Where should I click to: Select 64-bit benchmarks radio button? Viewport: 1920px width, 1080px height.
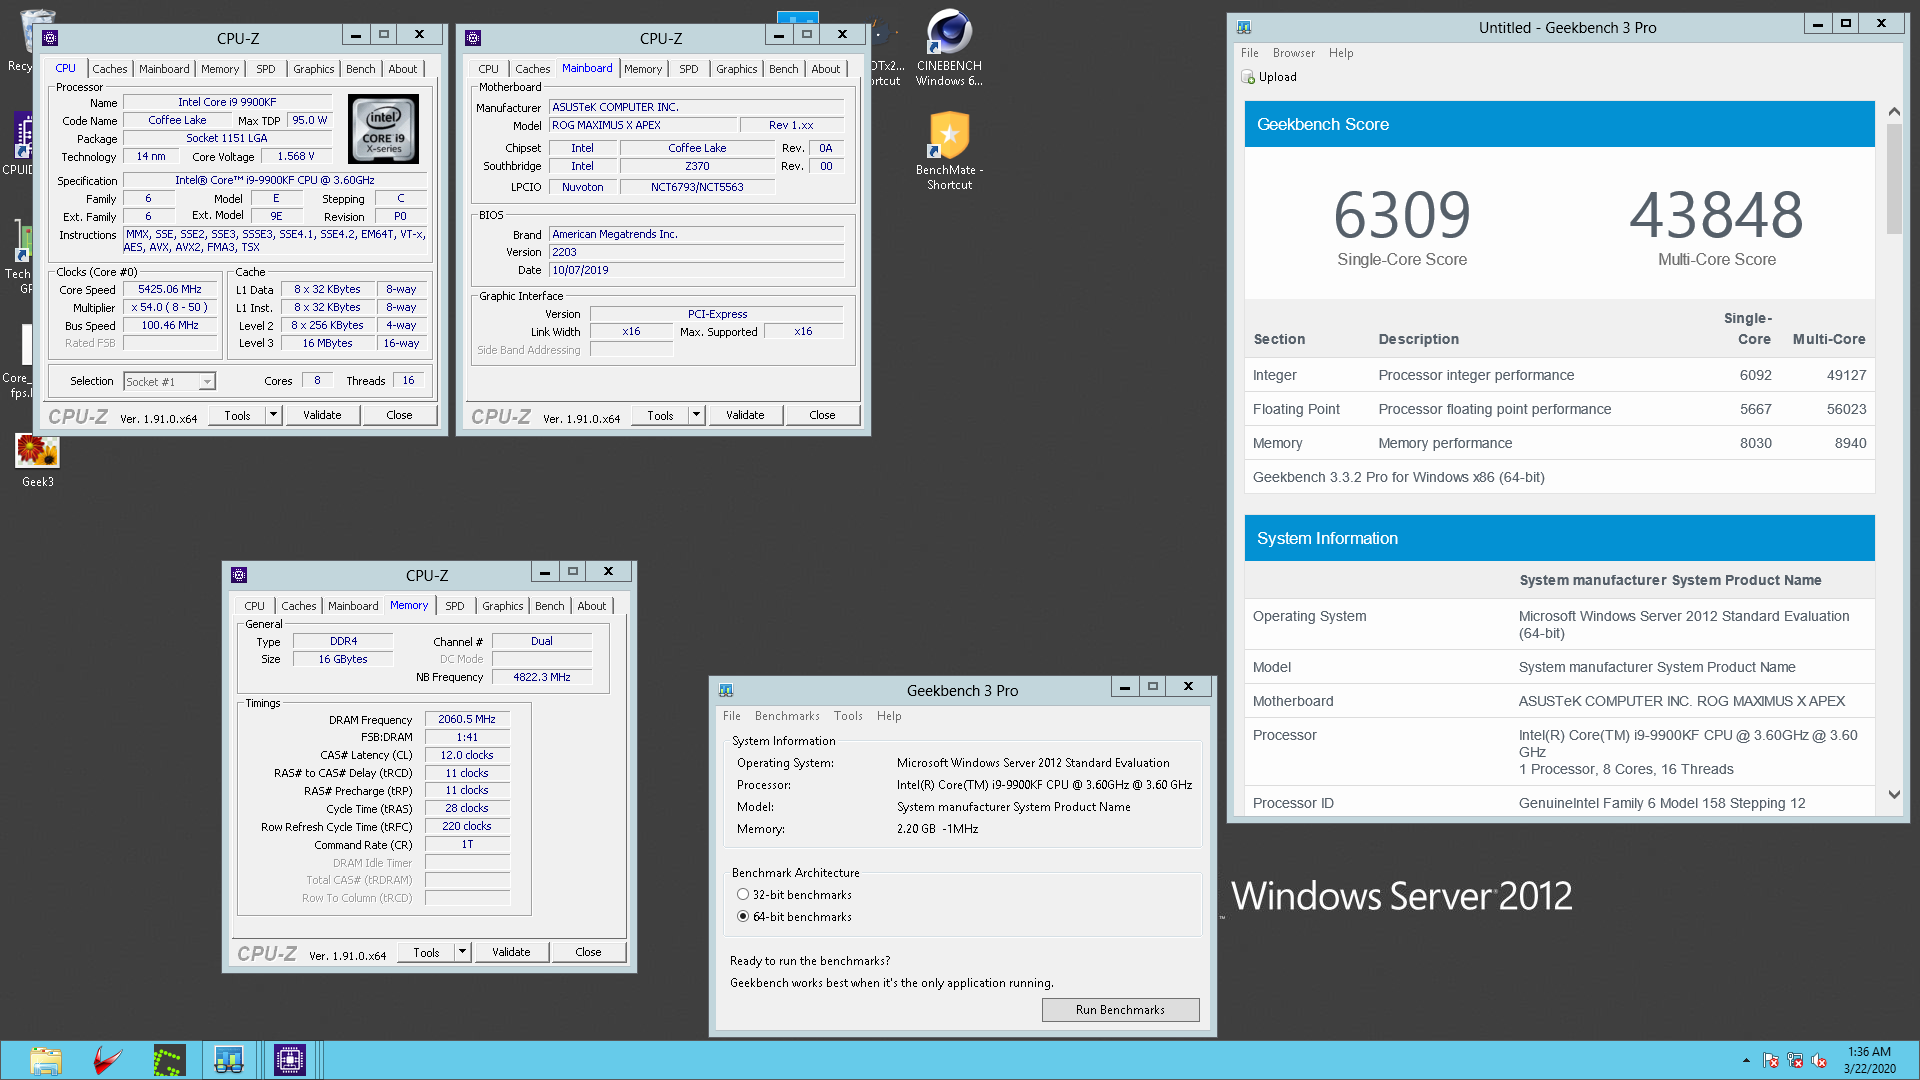[x=743, y=917]
